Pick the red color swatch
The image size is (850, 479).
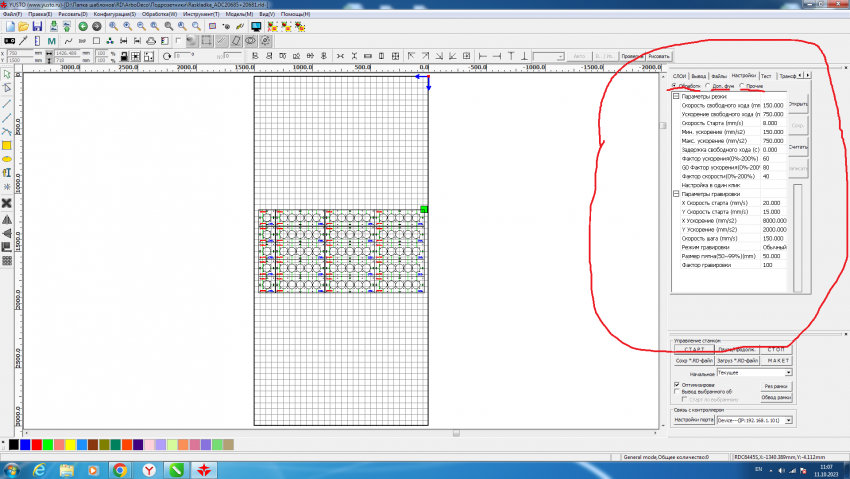tap(38, 443)
